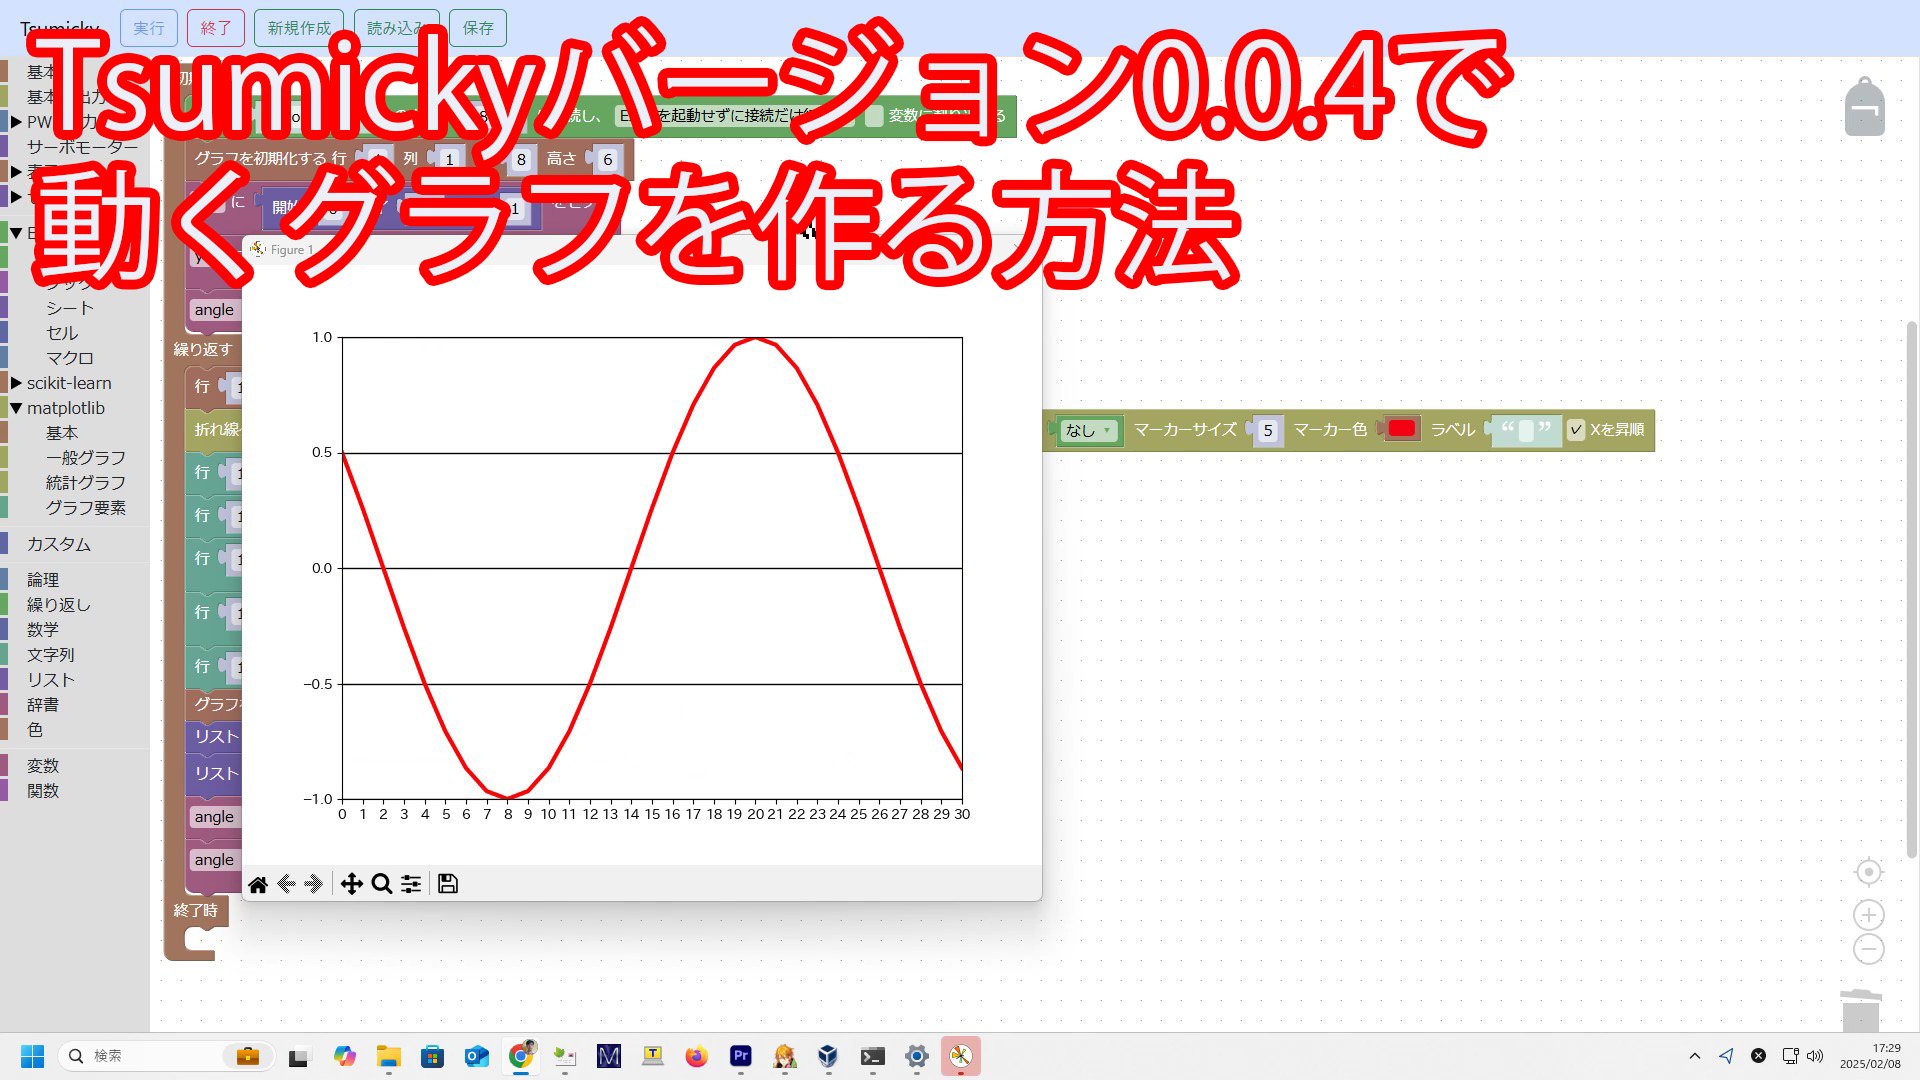Open the Windows Start menu
This screenshot has width=1920, height=1080.
pyautogui.click(x=32, y=1056)
